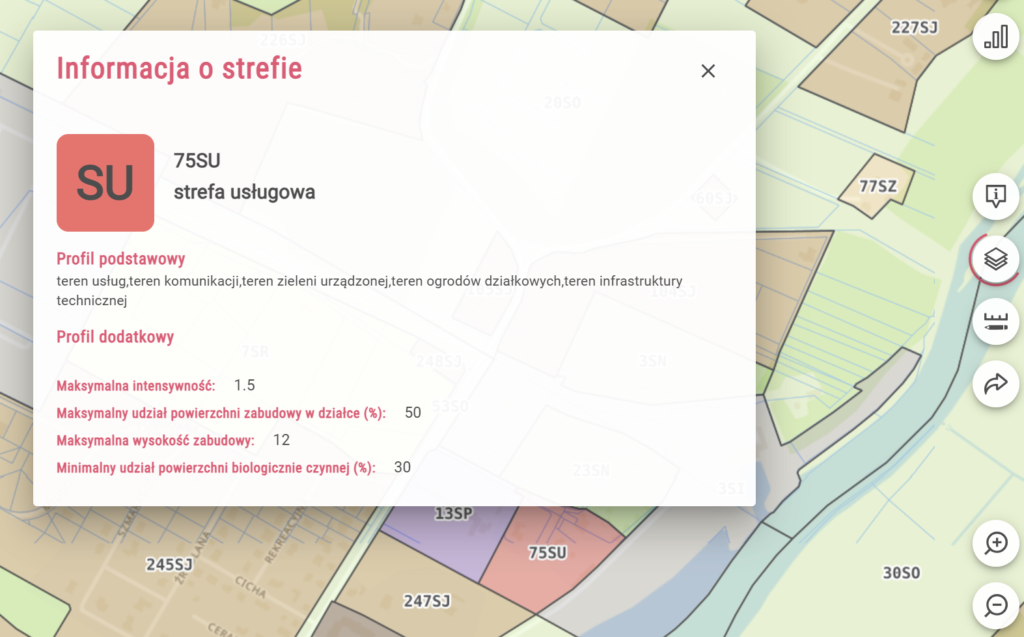Open the map layers panel
The width and height of the screenshot is (1024, 637).
(x=995, y=259)
